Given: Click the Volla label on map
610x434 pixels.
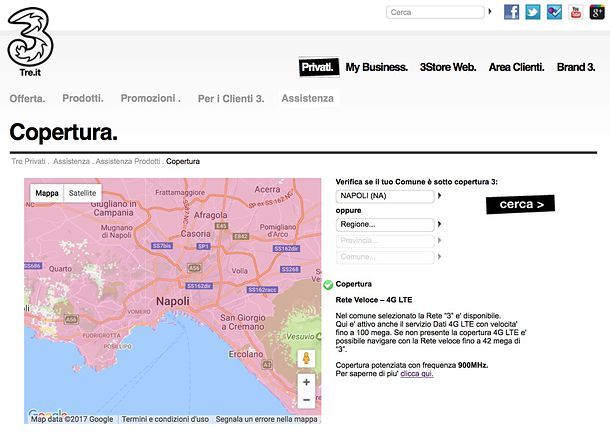Looking at the screenshot, I should point(240,271).
